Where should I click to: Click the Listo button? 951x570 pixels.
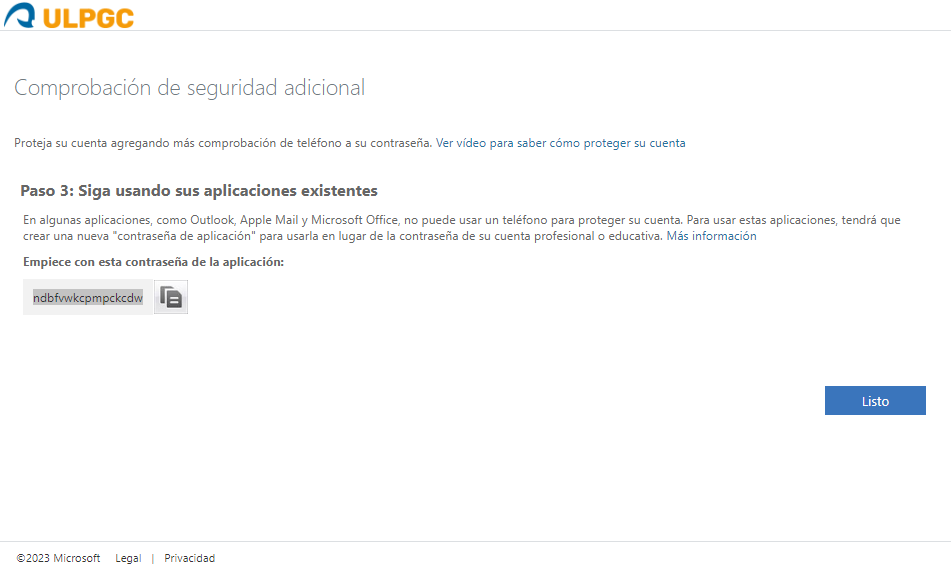pyautogui.click(x=875, y=401)
